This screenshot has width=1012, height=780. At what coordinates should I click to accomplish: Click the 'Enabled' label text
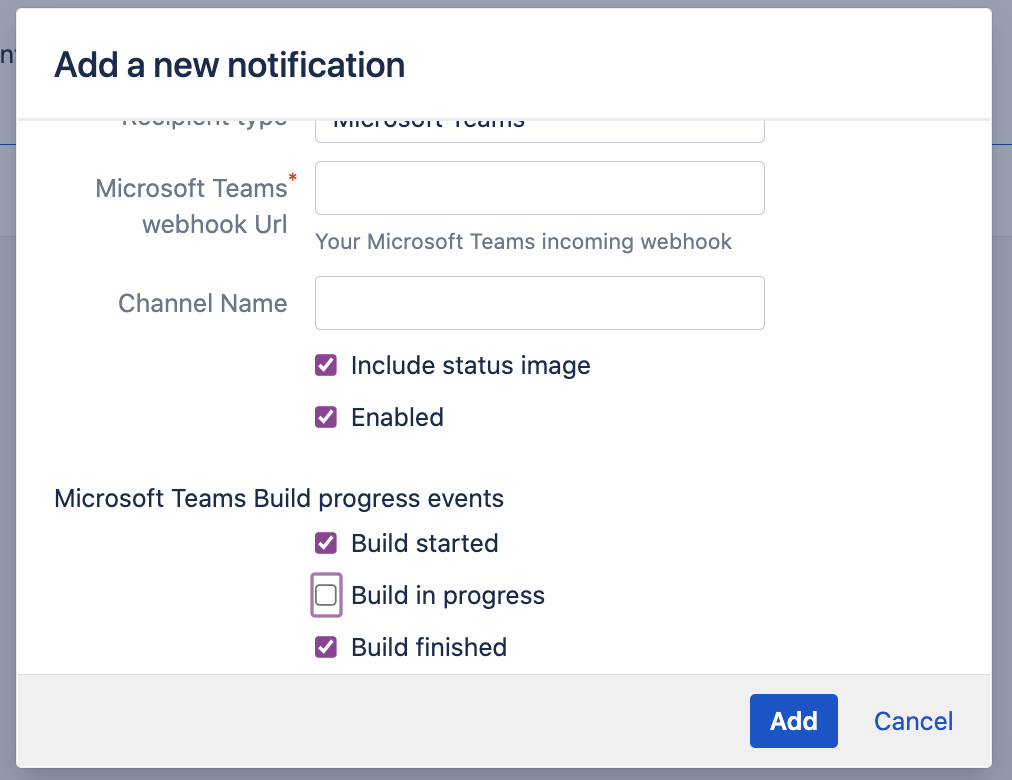397,417
